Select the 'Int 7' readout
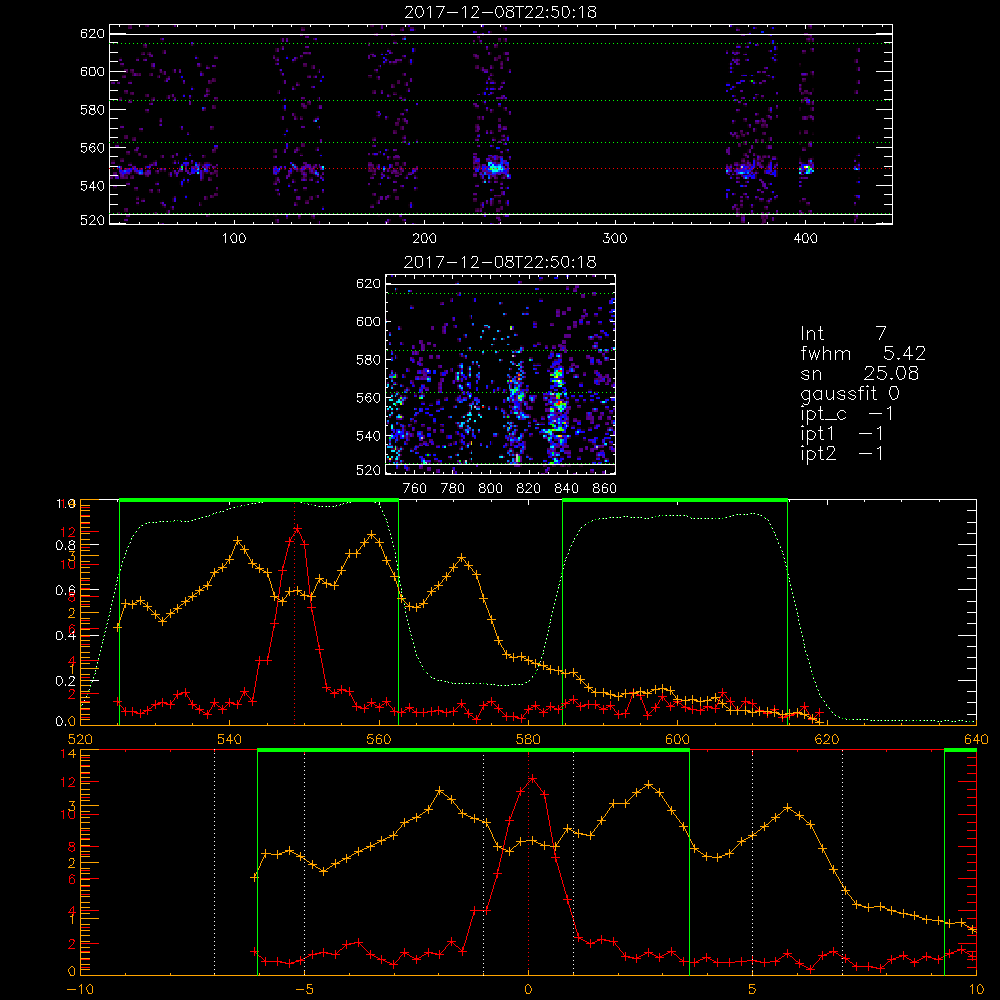This screenshot has width=1000, height=1000. click(x=843, y=334)
